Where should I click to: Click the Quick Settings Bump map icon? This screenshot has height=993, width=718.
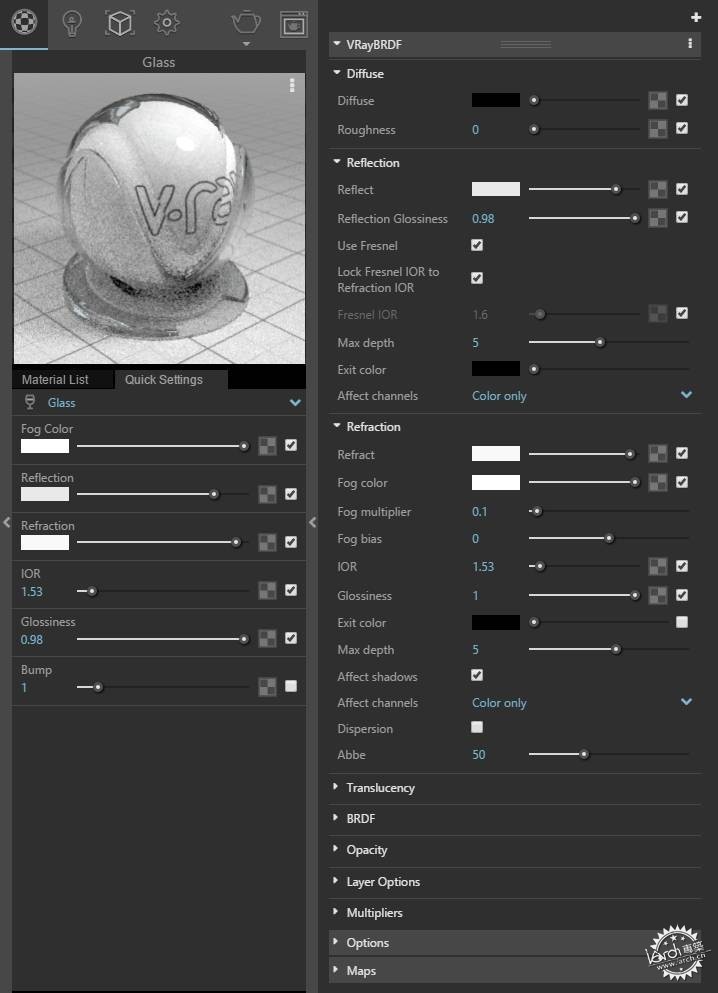[267, 686]
